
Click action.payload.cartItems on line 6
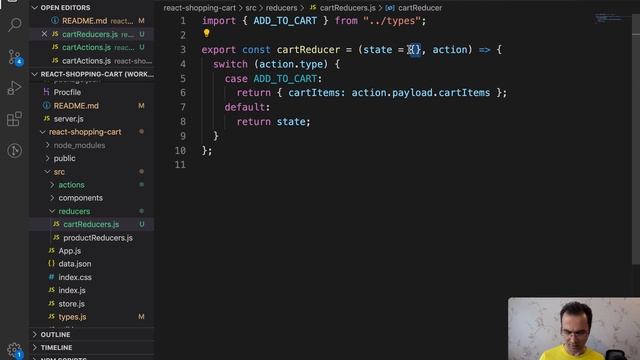point(421,93)
